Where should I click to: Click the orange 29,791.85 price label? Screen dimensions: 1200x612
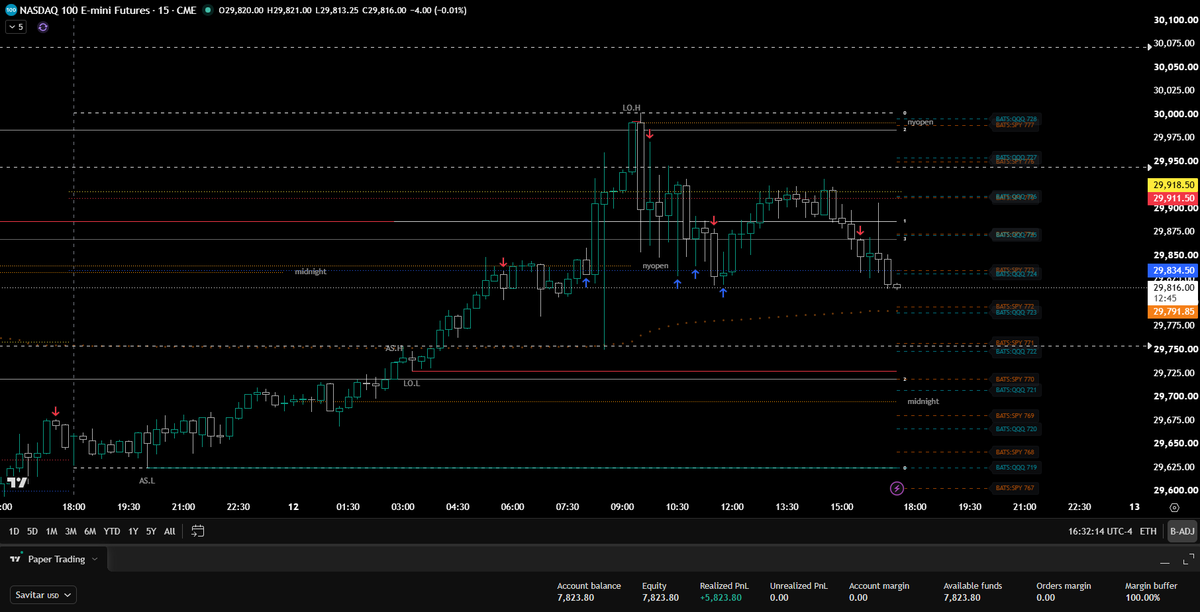pyautogui.click(x=1172, y=312)
